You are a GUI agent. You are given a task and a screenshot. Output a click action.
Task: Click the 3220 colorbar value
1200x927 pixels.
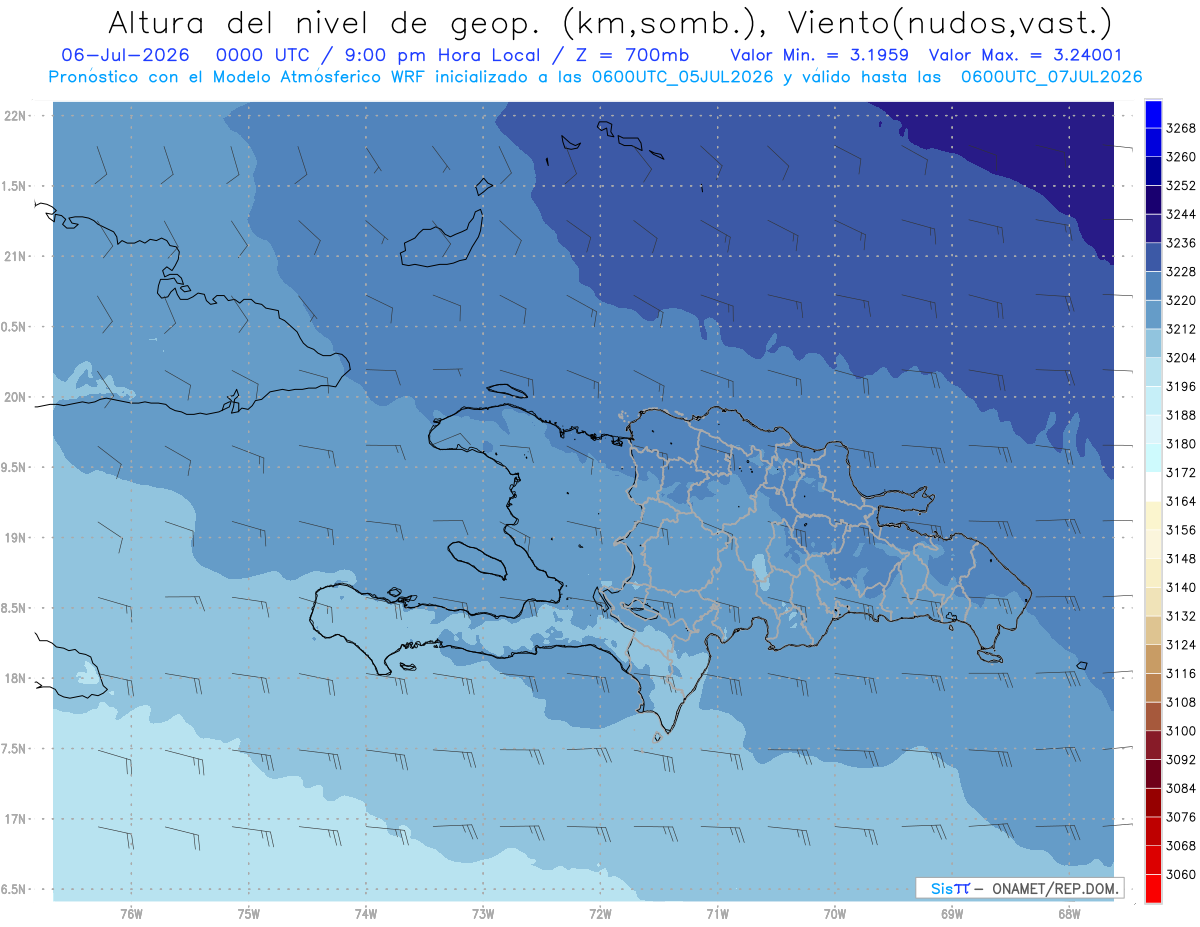tap(1182, 301)
